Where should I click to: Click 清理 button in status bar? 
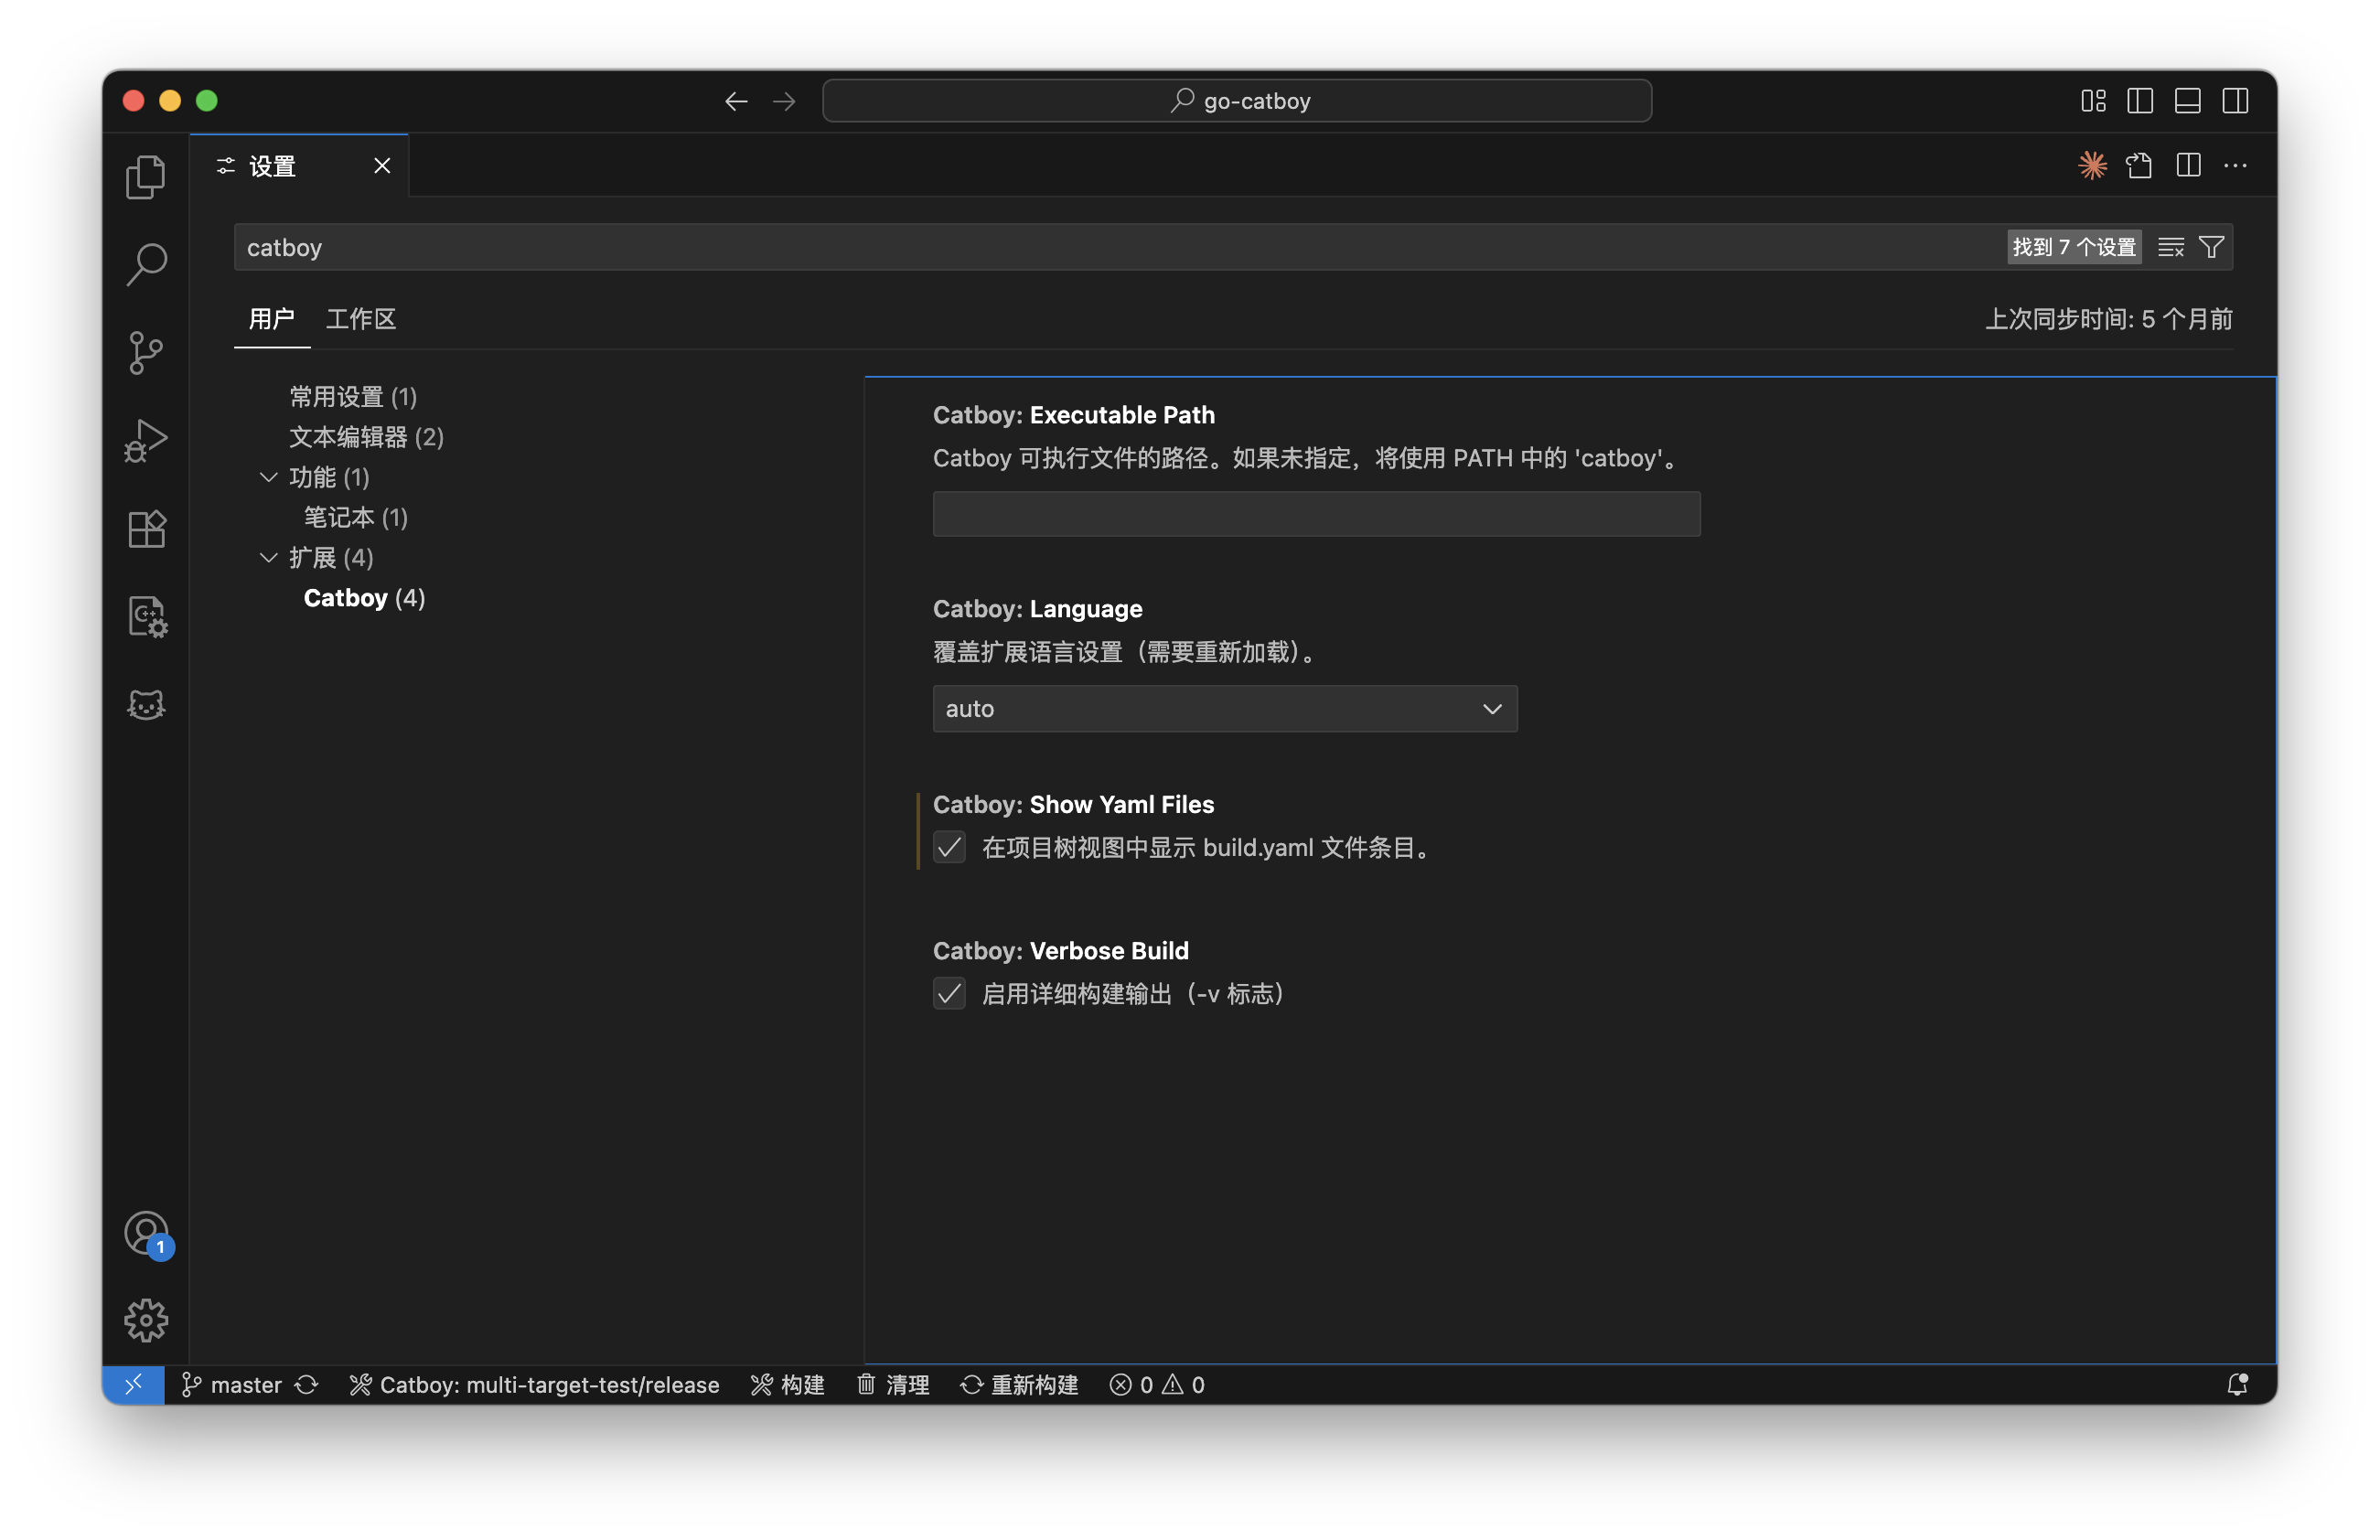coord(893,1385)
